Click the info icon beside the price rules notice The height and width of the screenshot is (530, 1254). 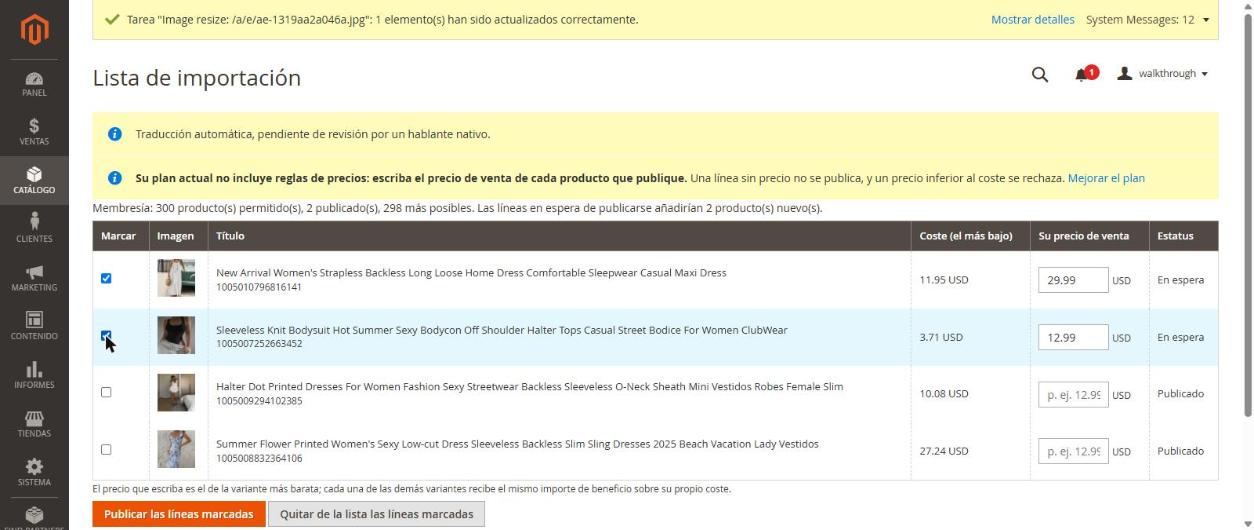(115, 178)
